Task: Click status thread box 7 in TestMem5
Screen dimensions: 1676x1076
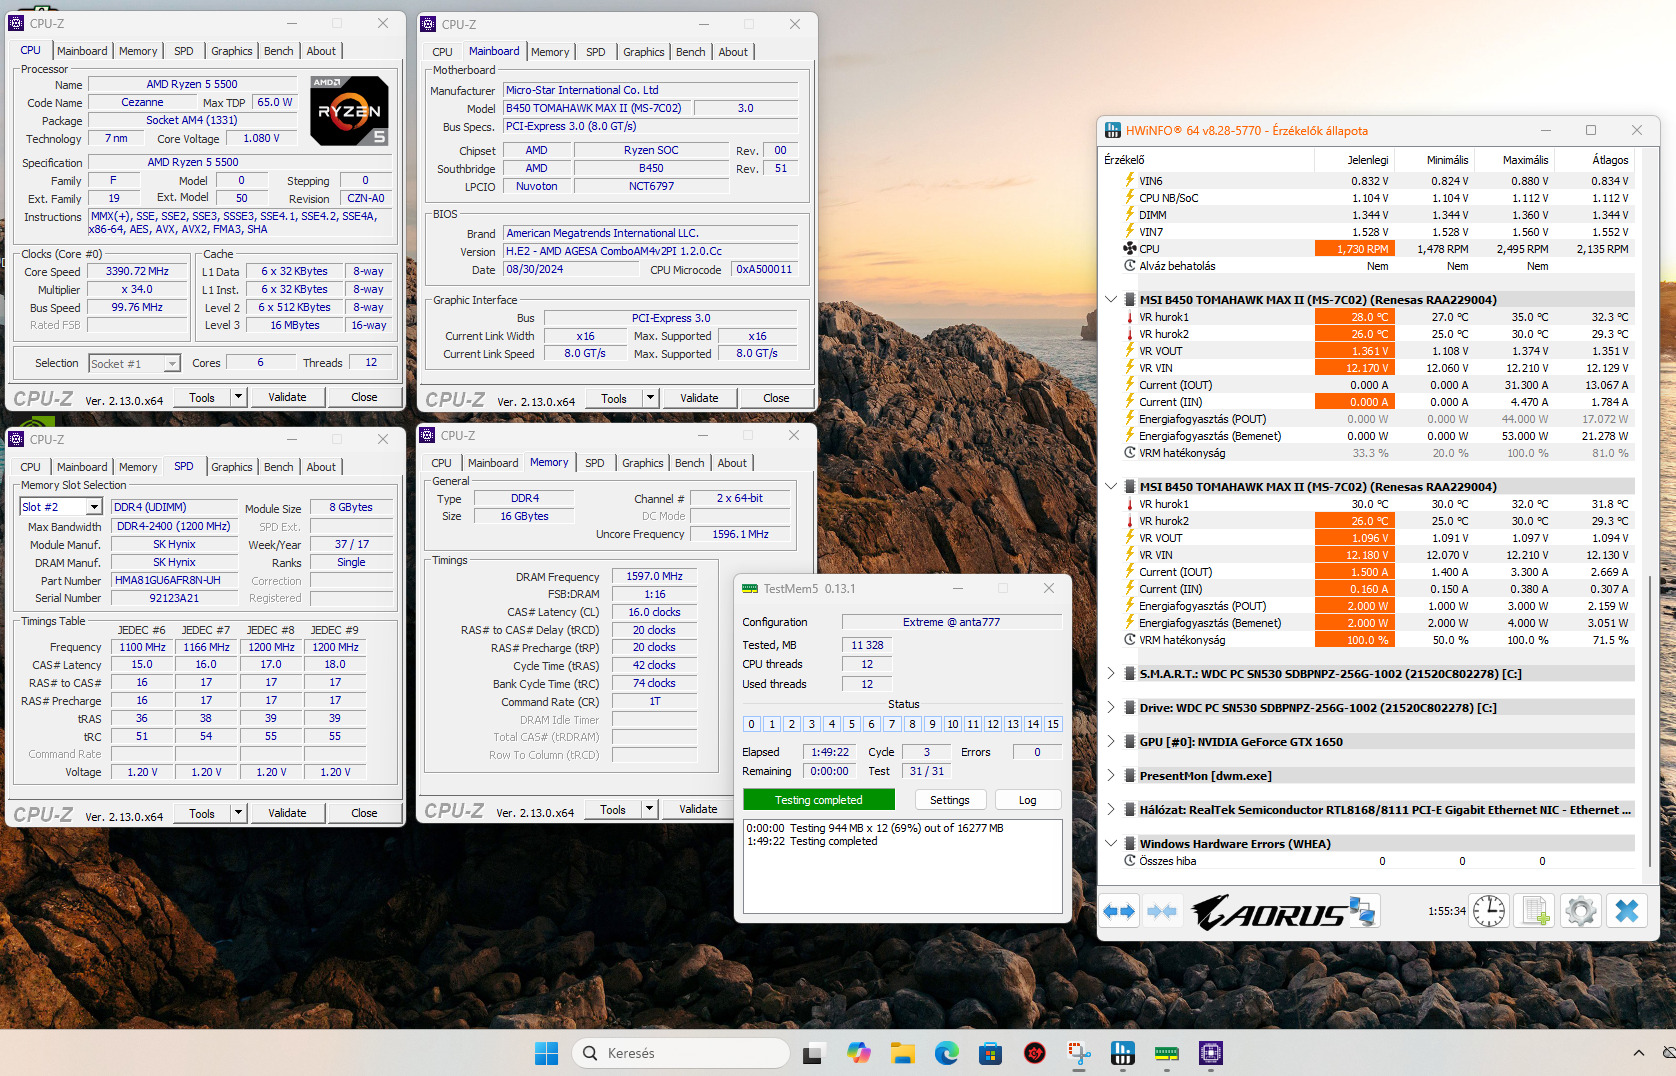Action: 892,724
